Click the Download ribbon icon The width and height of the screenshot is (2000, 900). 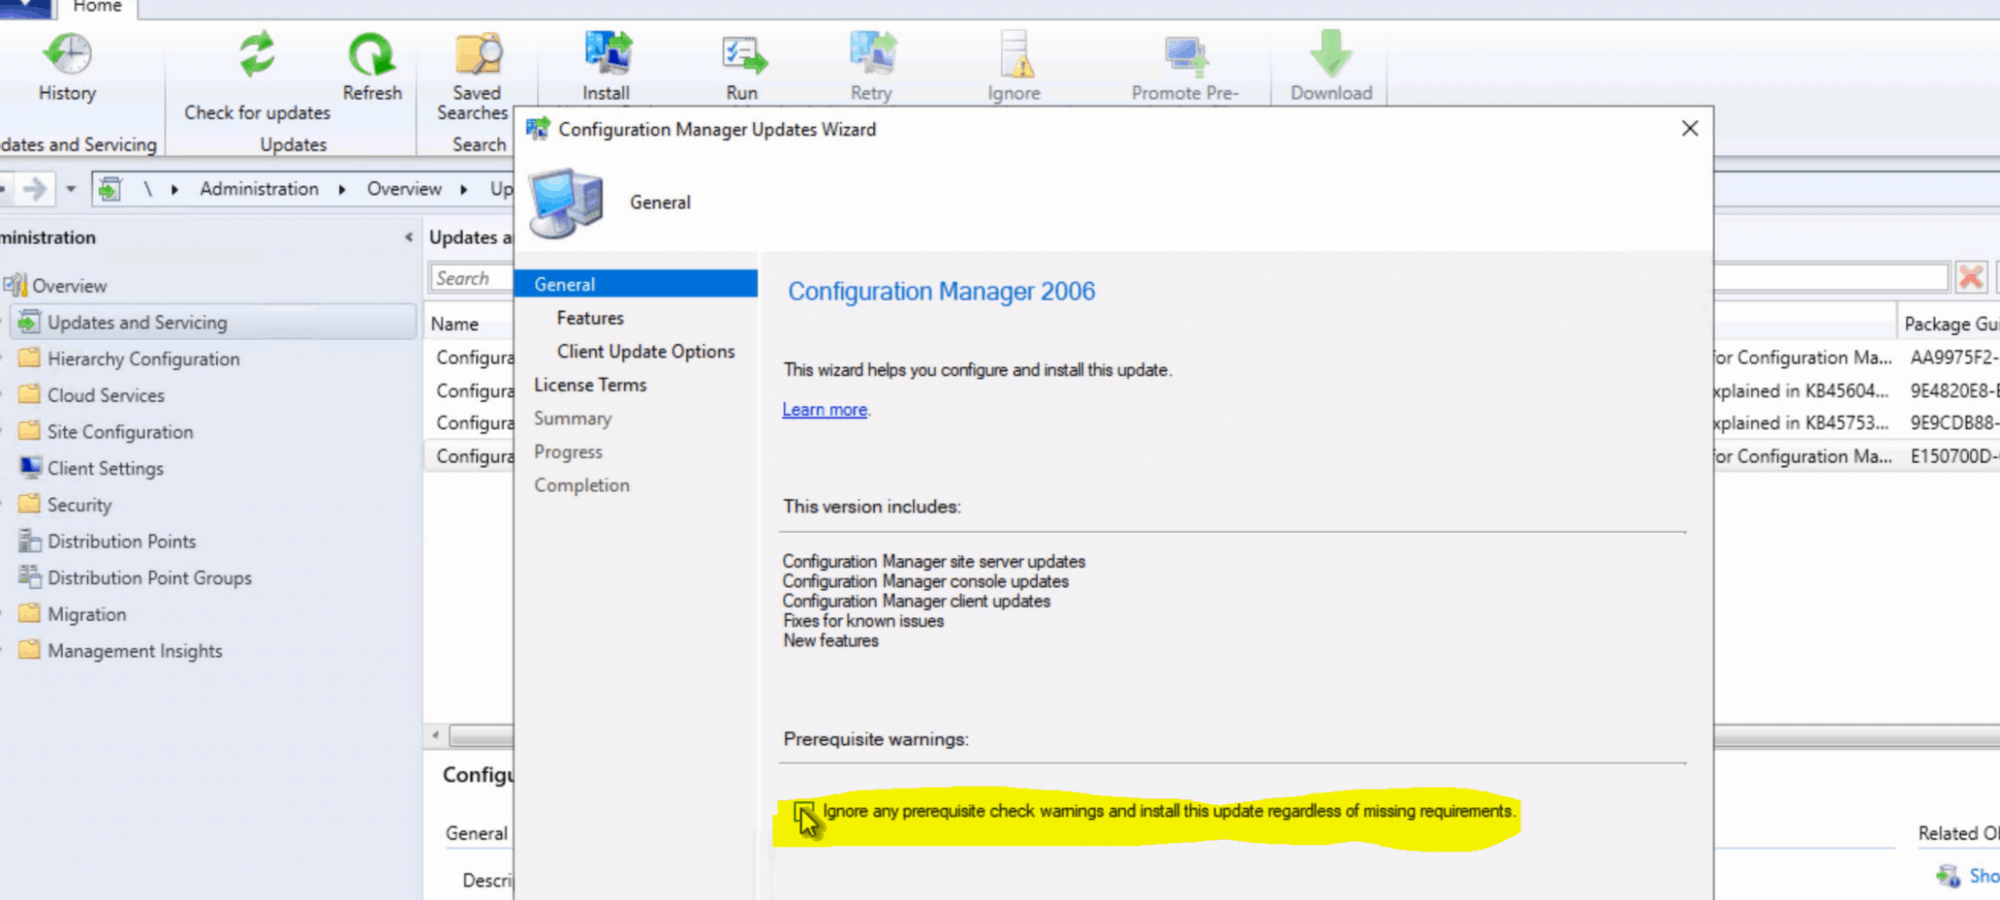click(x=1331, y=53)
